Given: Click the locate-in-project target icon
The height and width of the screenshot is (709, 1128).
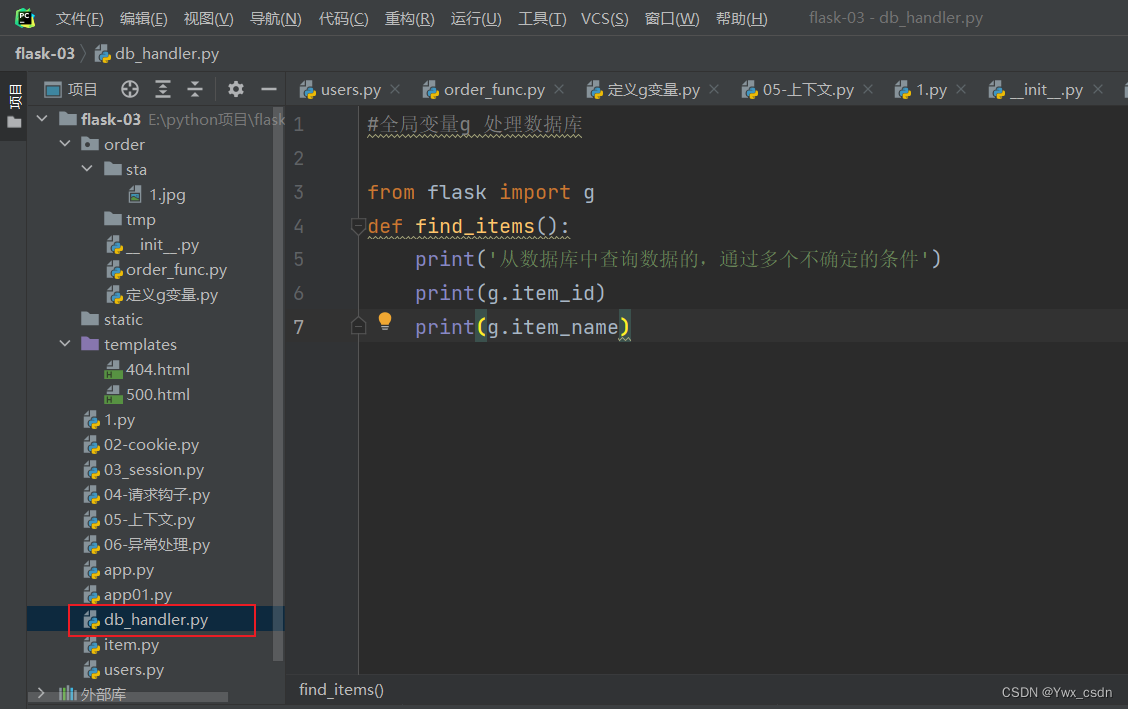Looking at the screenshot, I should pyautogui.click(x=129, y=90).
